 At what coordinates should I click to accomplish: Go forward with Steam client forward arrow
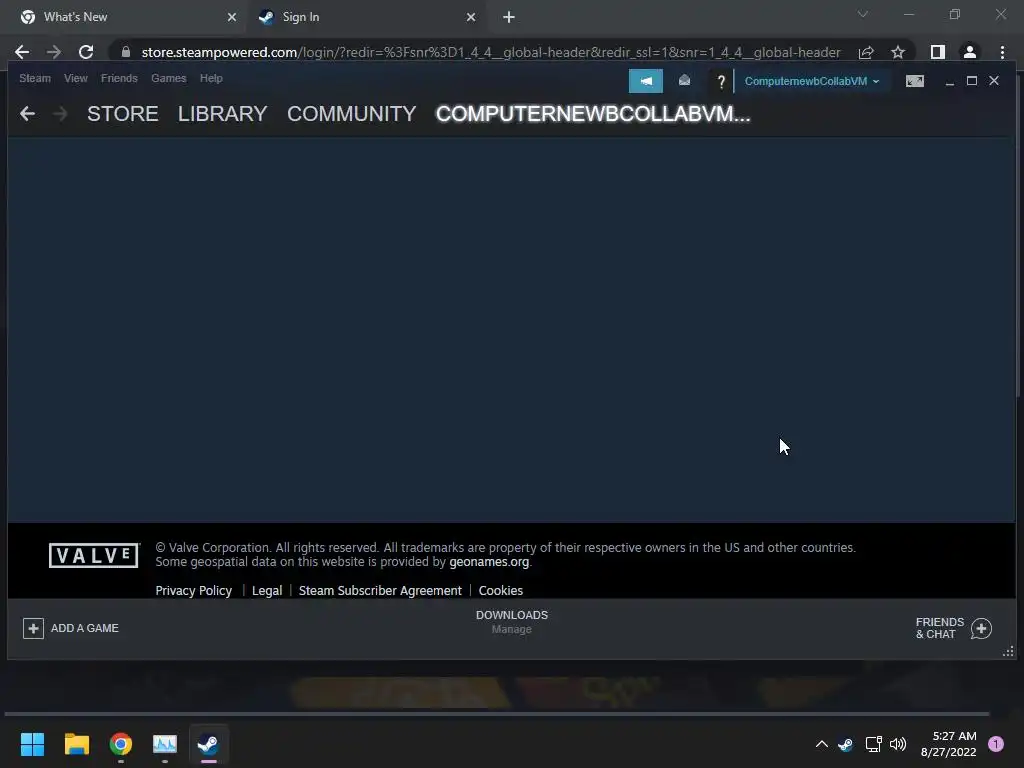point(60,114)
